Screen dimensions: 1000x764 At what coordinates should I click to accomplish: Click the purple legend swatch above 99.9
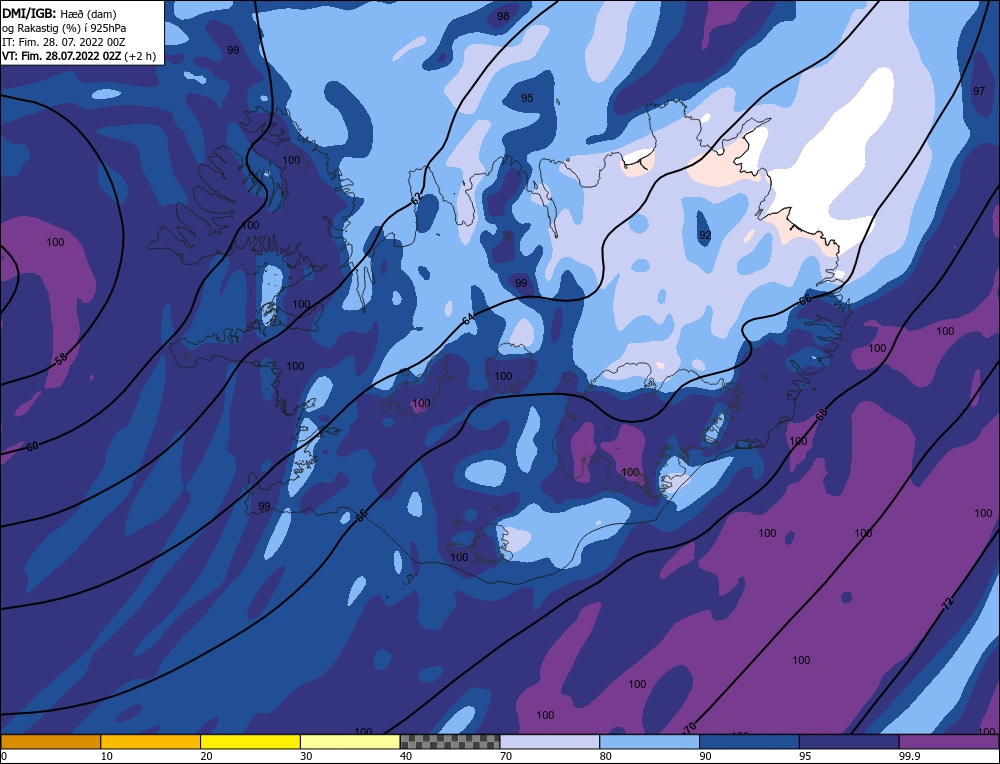(x=949, y=742)
